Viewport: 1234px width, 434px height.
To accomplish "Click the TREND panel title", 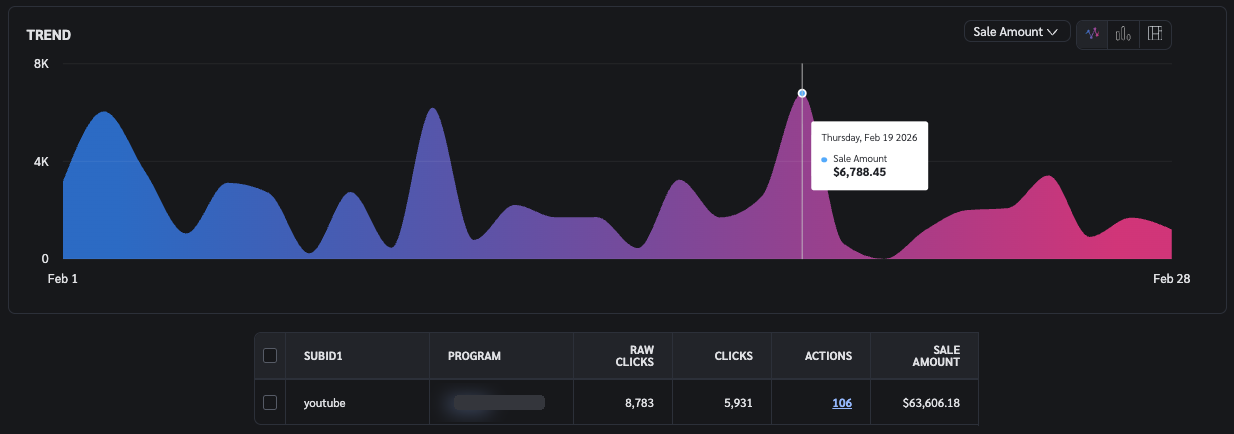I will click(49, 35).
